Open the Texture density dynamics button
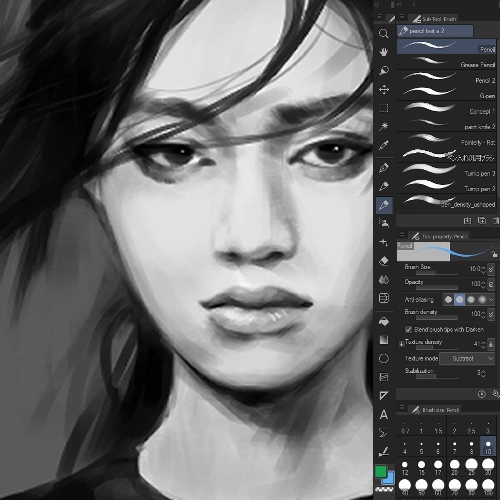The height and width of the screenshot is (500, 500). point(491,344)
